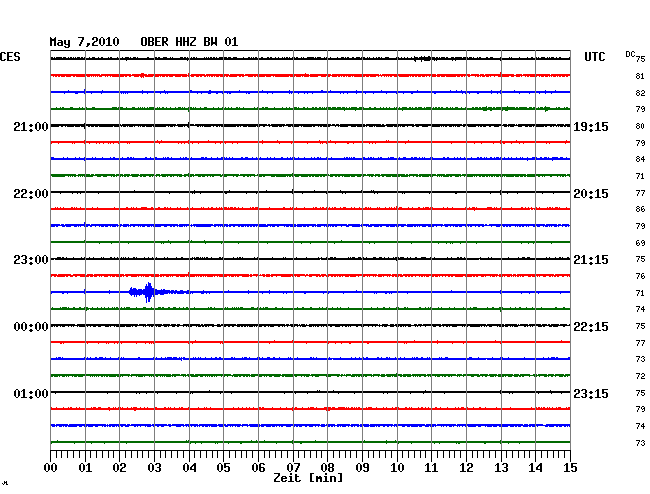The height and width of the screenshot is (494, 650).
Task: Click the DC value 80
Action: [640, 126]
